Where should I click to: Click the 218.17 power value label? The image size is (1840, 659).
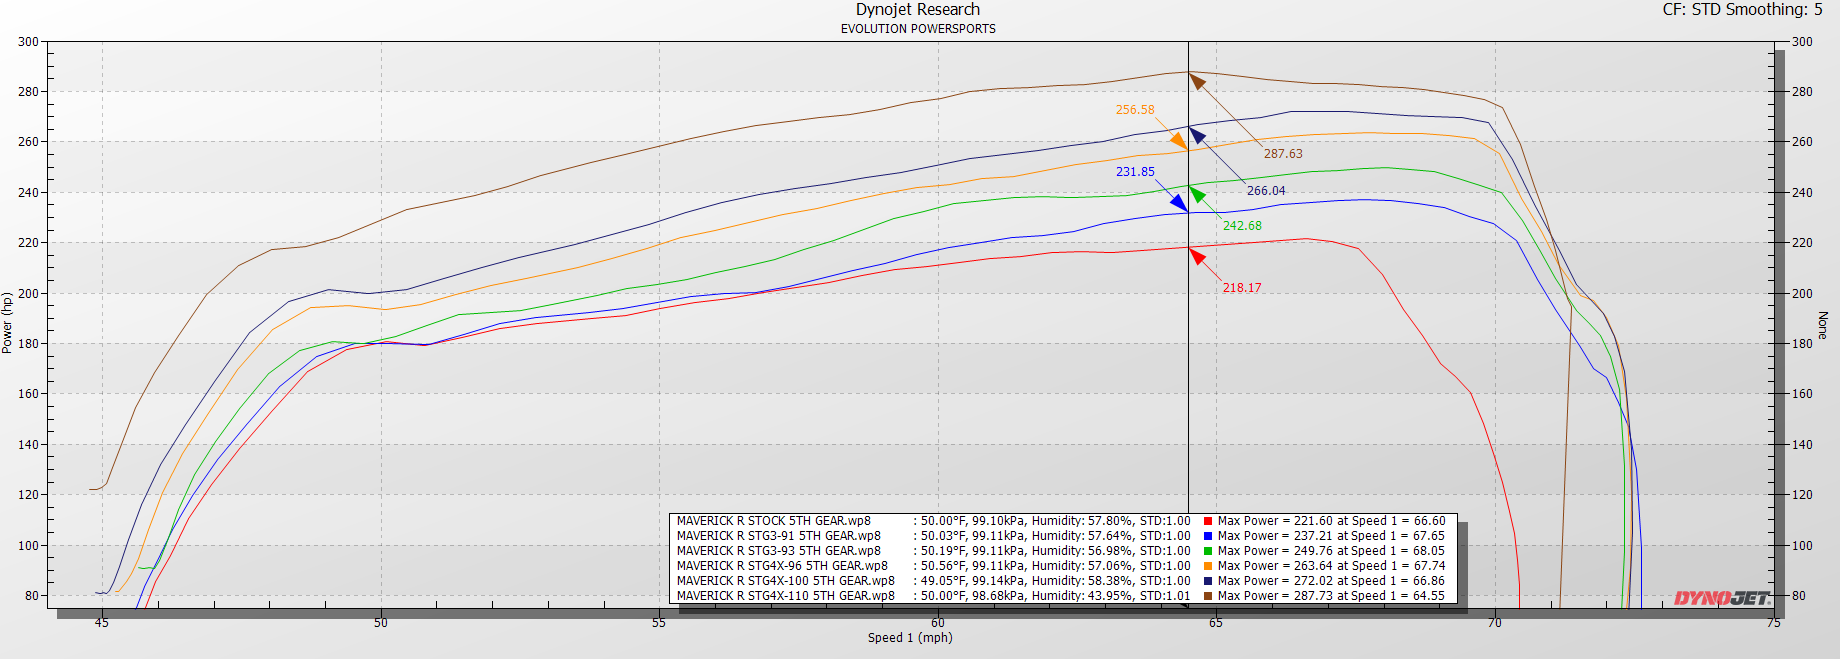[x=1242, y=288]
